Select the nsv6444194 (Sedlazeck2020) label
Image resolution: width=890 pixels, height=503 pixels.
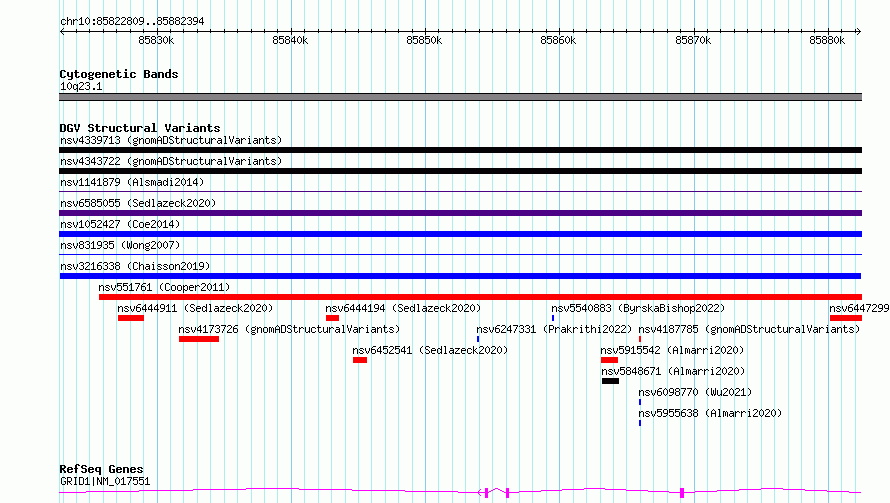(x=403, y=308)
